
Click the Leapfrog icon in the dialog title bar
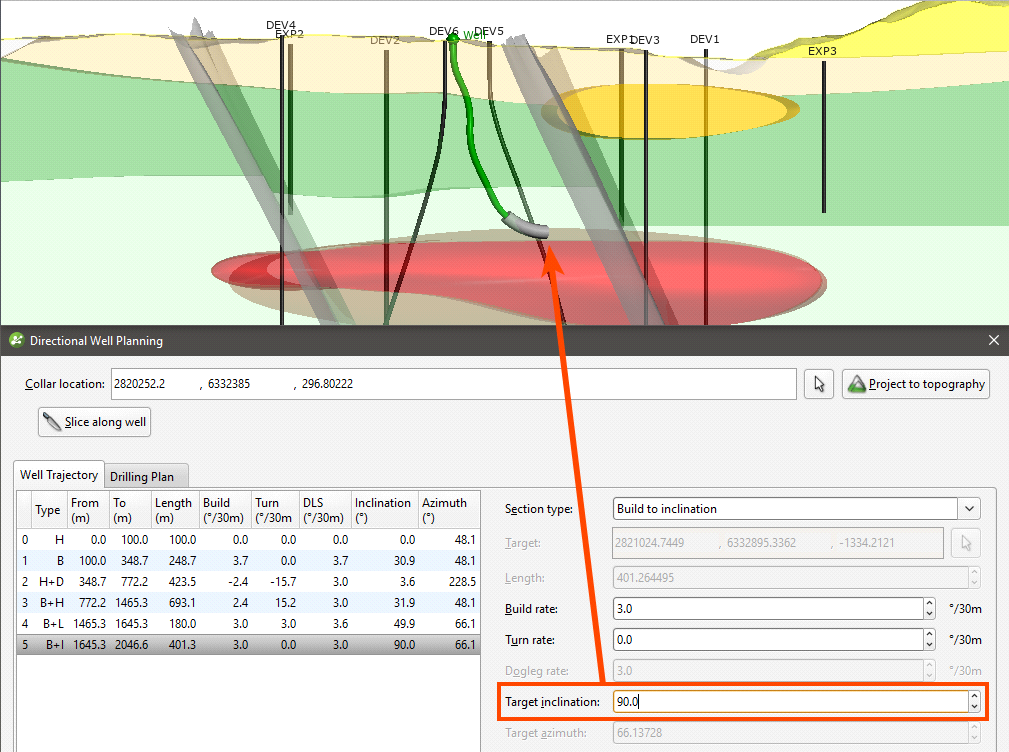coord(16,341)
